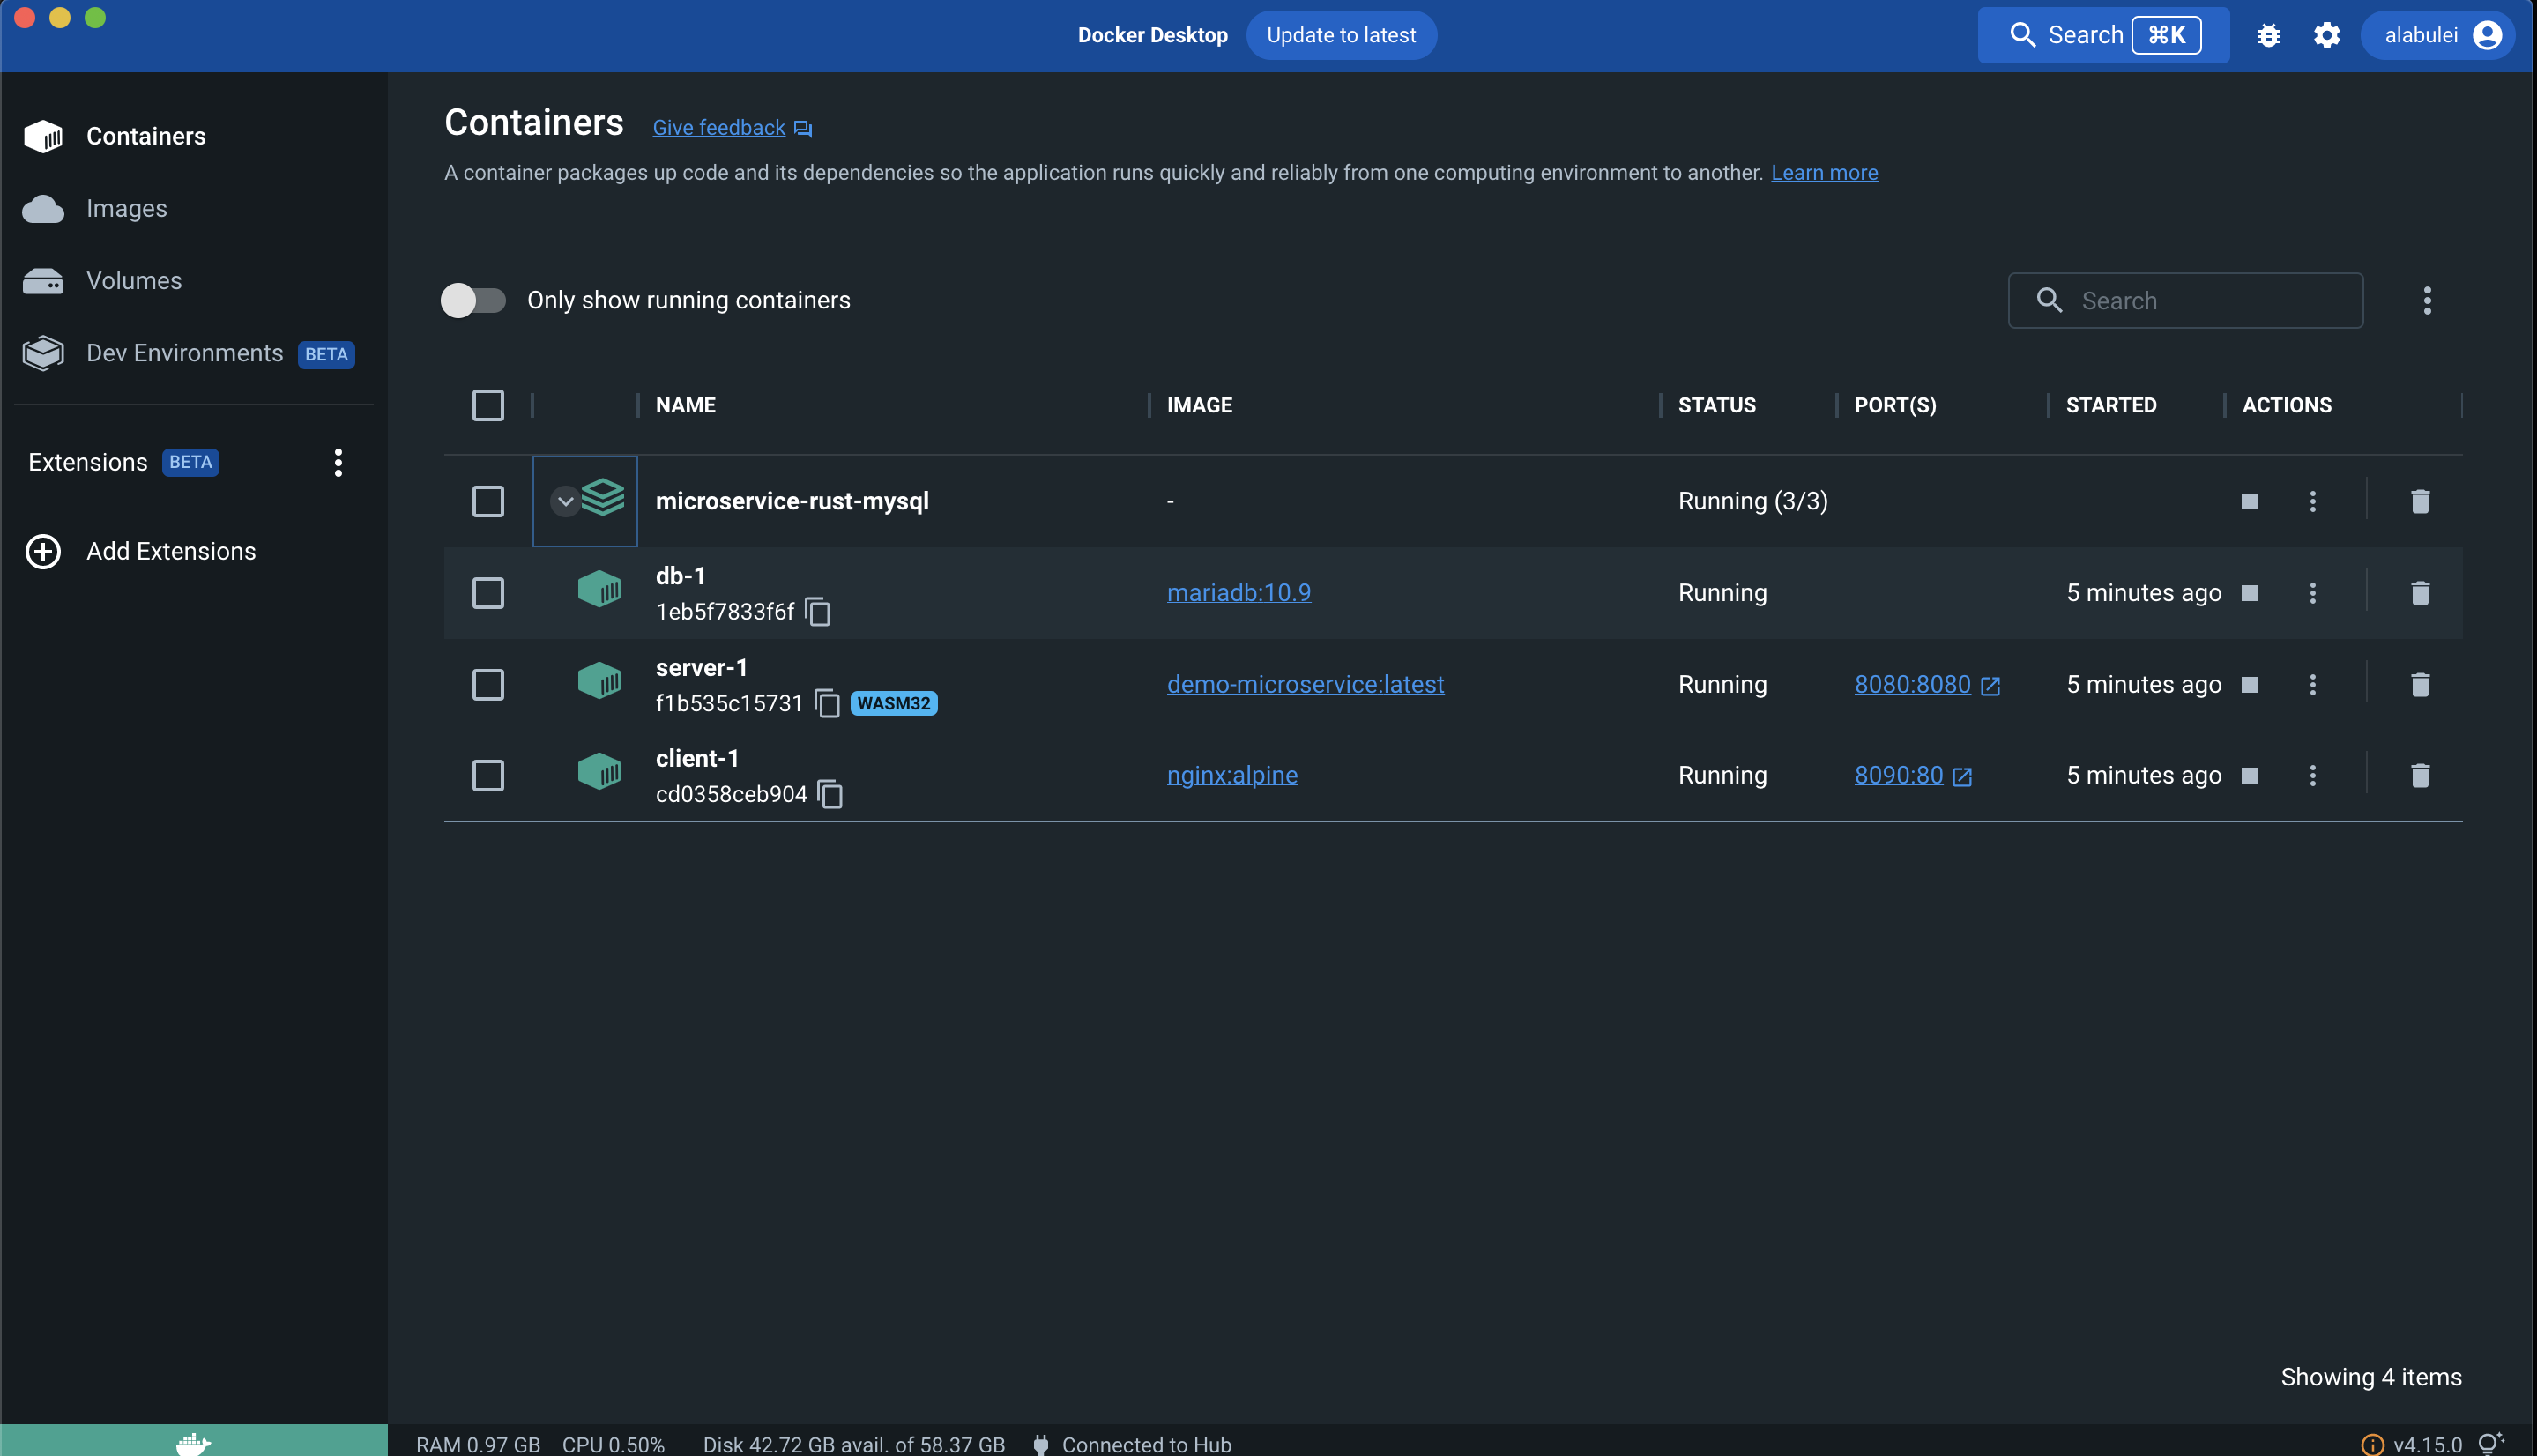Screen dimensions: 2537x1456
Task: Sort by the IMAGE column header
Action: click(x=1199, y=405)
